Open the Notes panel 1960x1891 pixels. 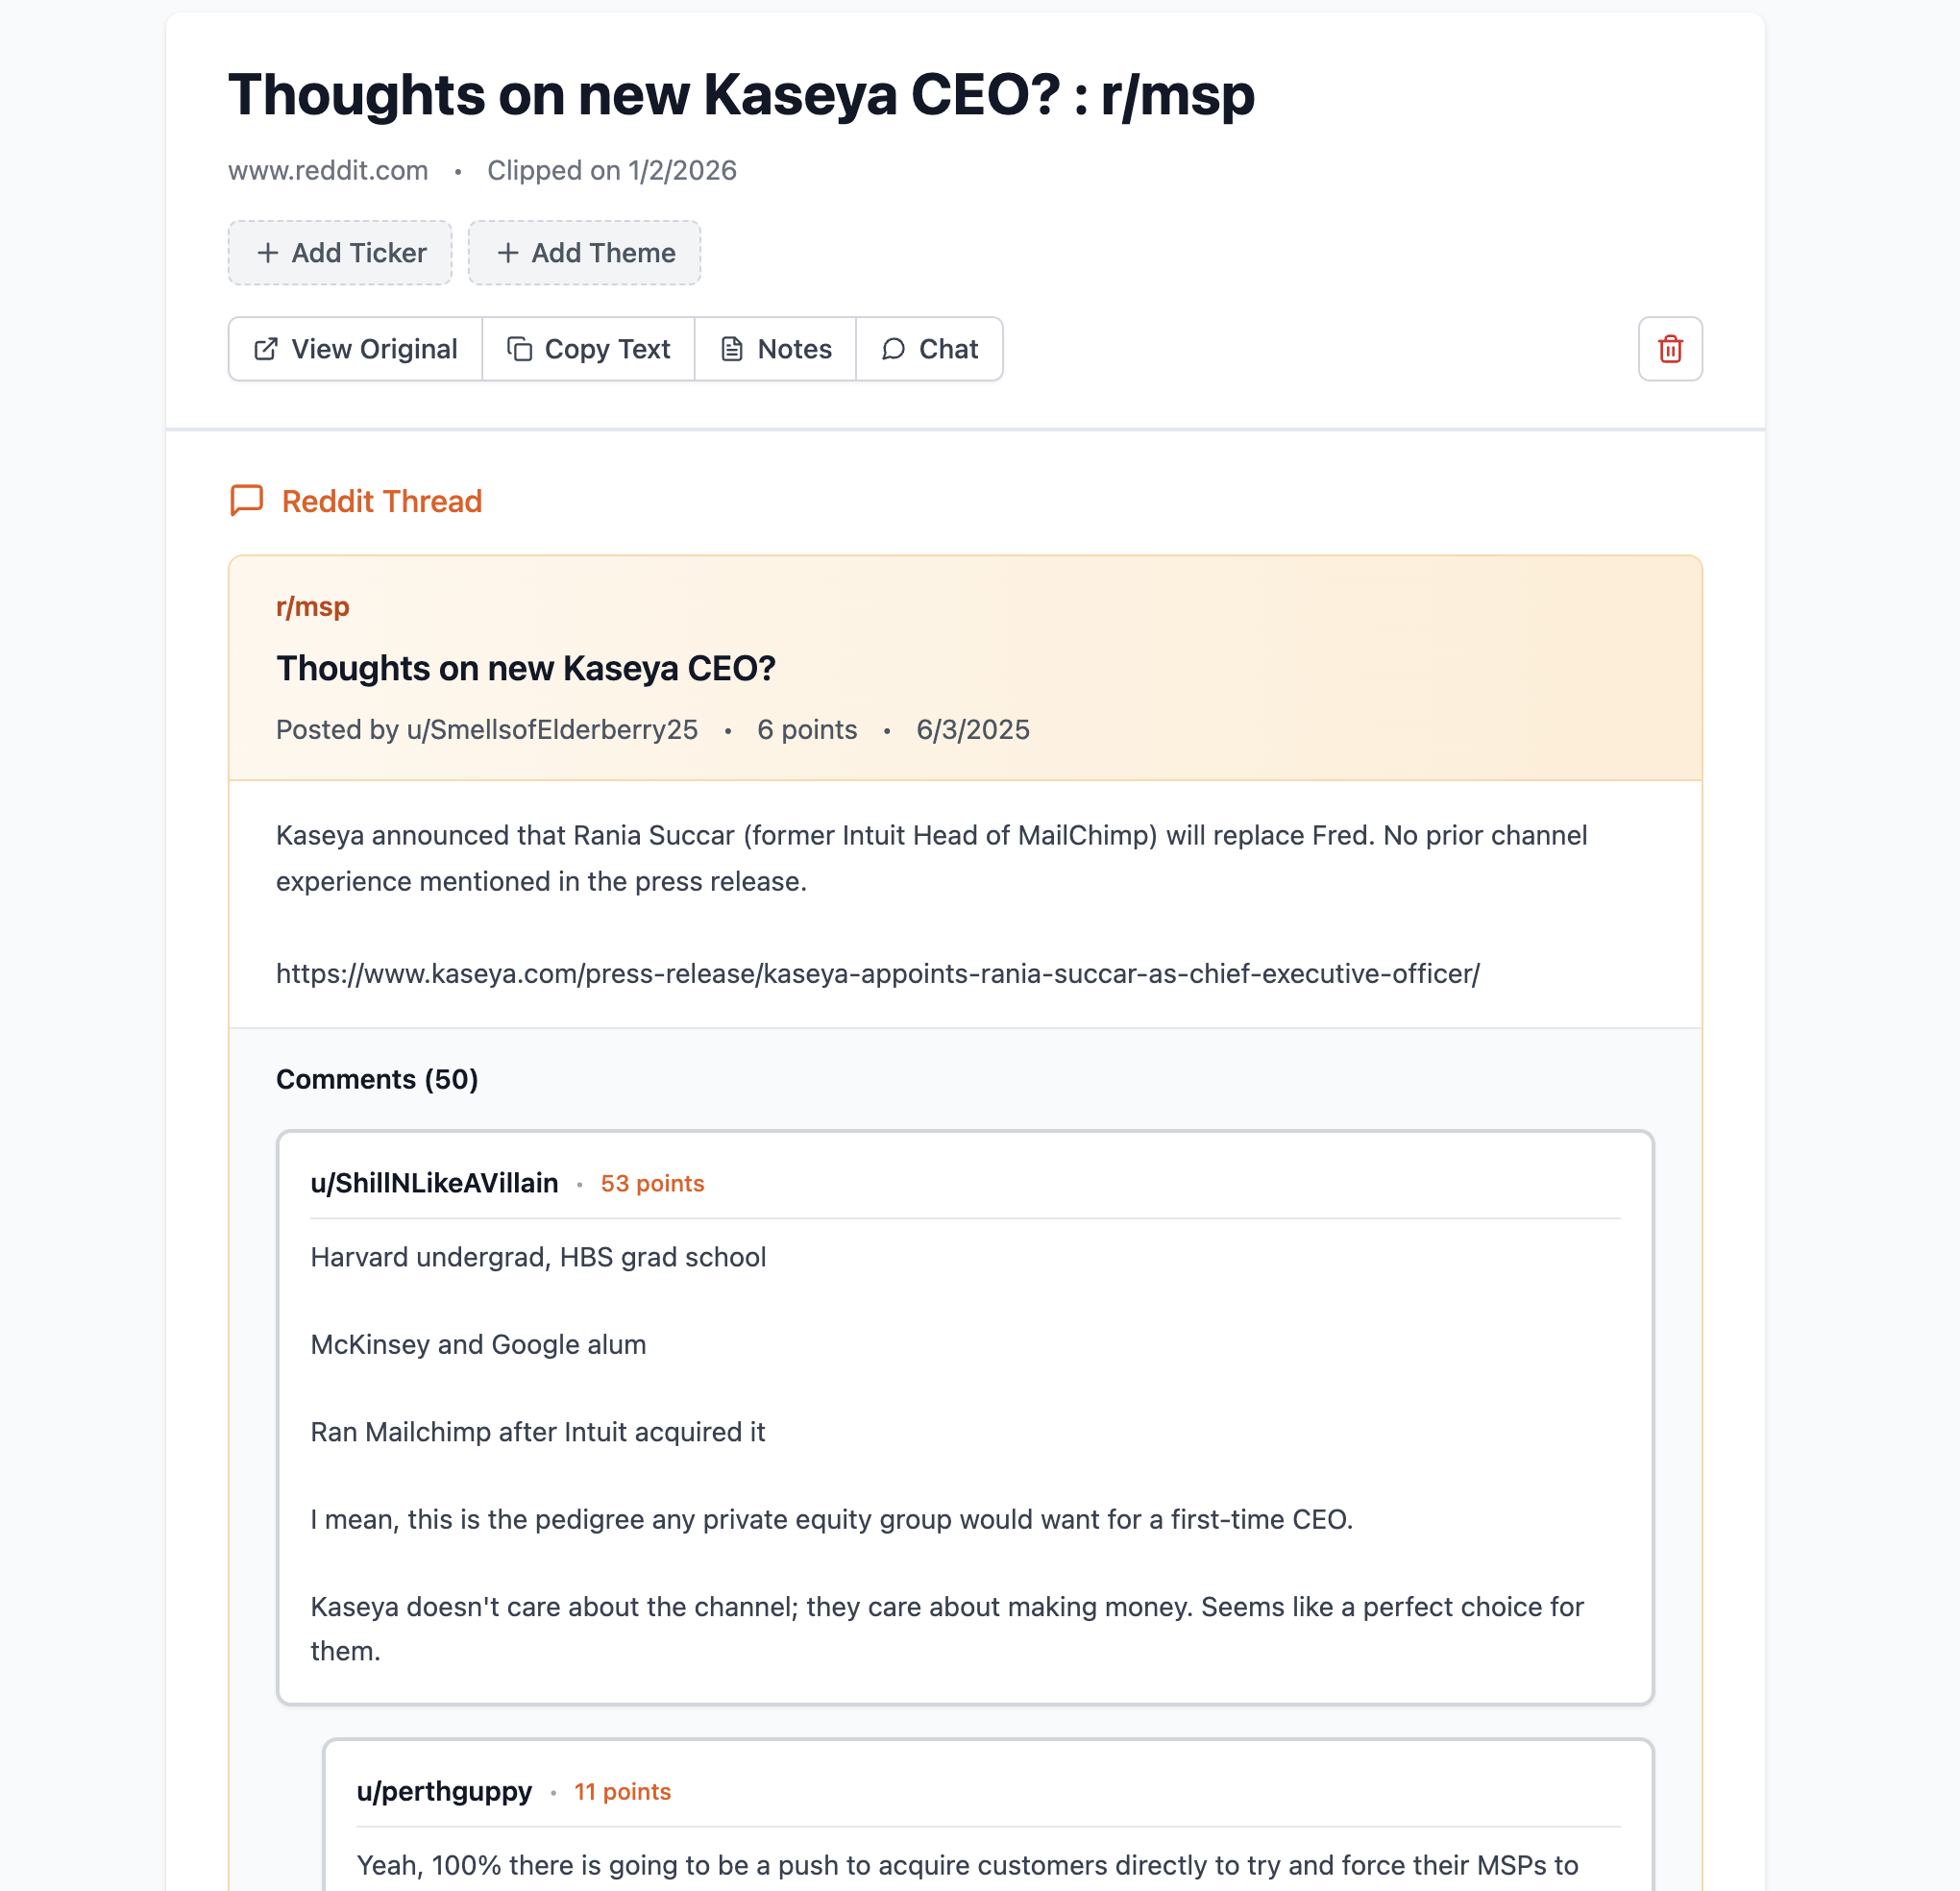click(x=775, y=349)
